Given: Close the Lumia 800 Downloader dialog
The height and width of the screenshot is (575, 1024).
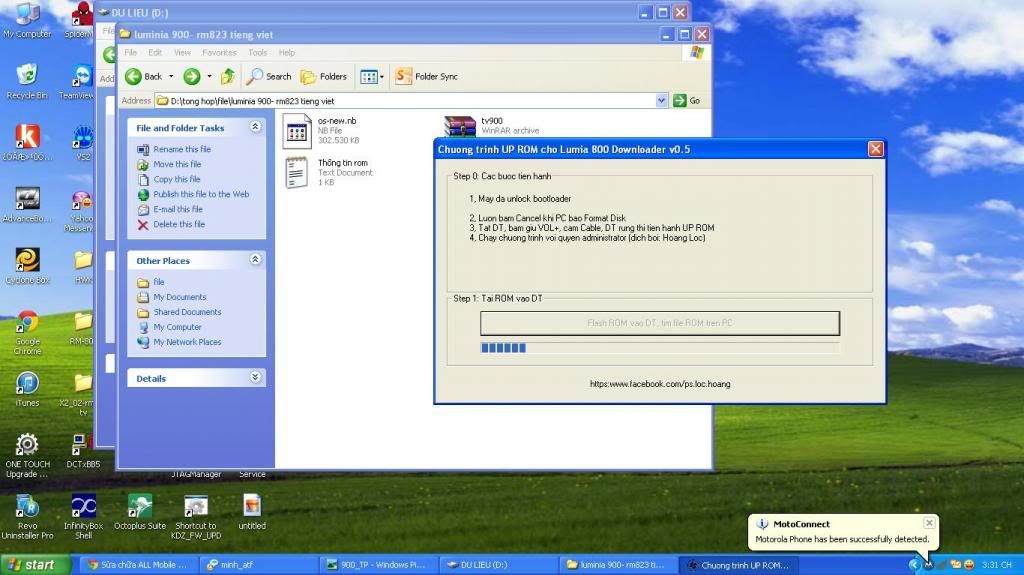Looking at the screenshot, I should pyautogui.click(x=875, y=150).
